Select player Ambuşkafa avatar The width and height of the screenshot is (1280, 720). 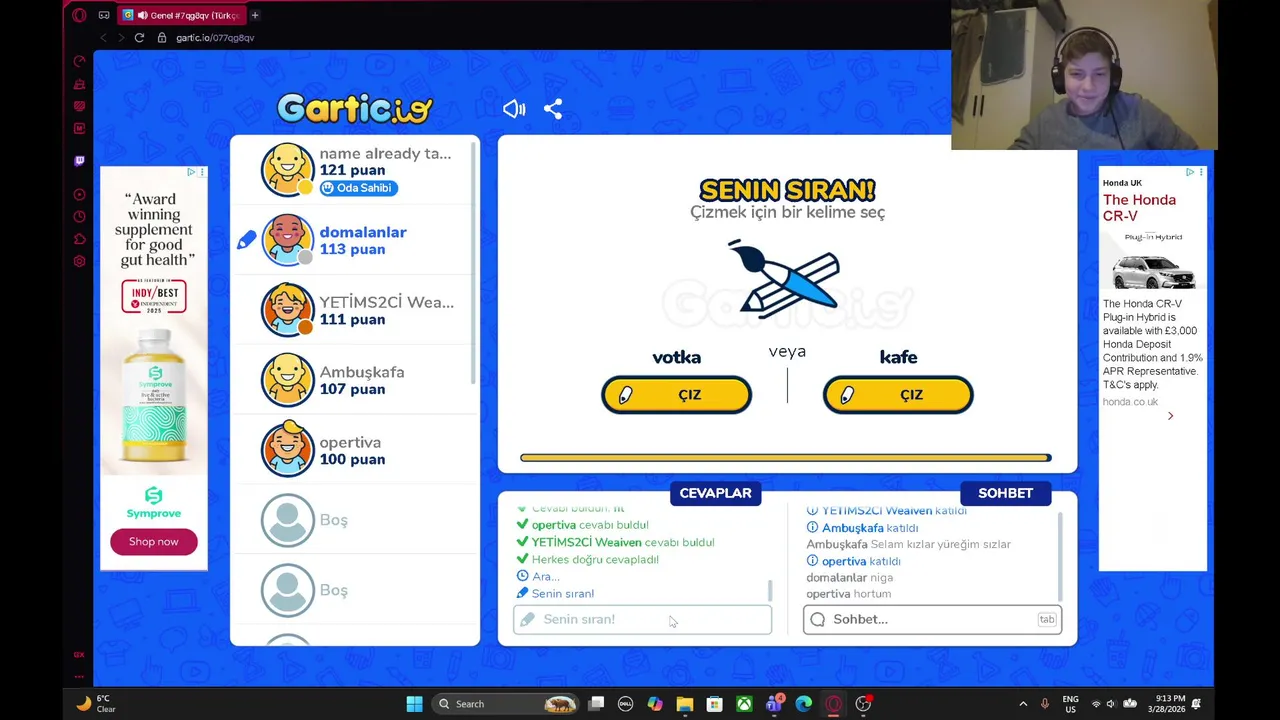coord(288,380)
